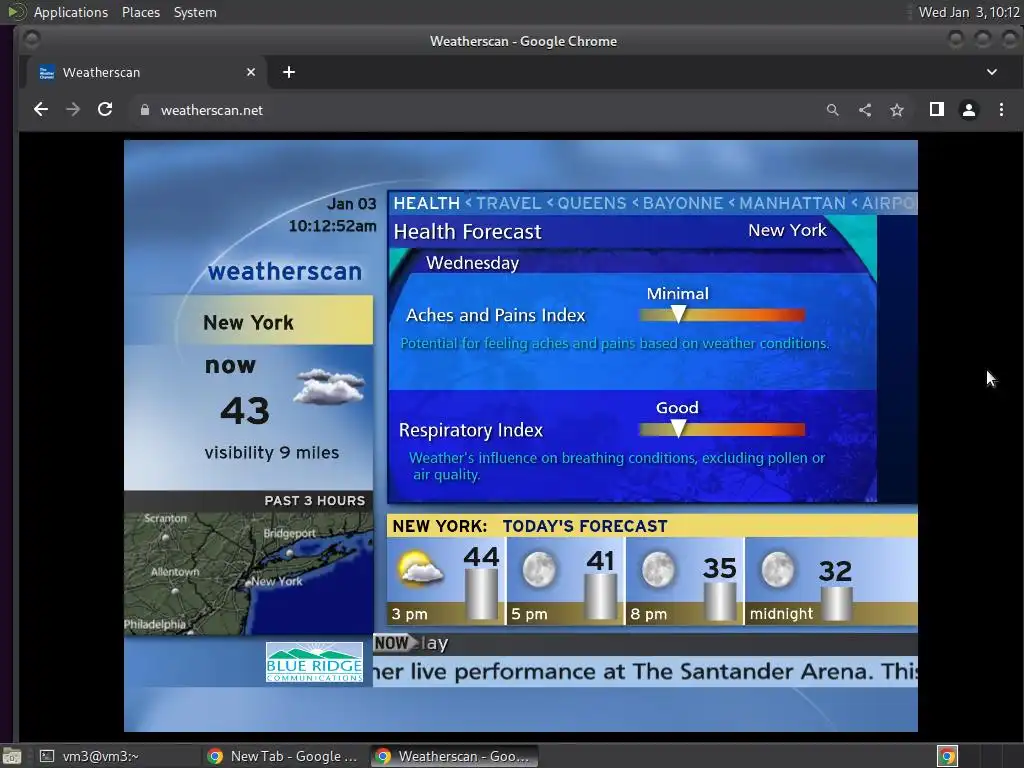Select the HEALTH segment in the lineup bar
The height and width of the screenshot is (768, 1024).
pos(426,203)
